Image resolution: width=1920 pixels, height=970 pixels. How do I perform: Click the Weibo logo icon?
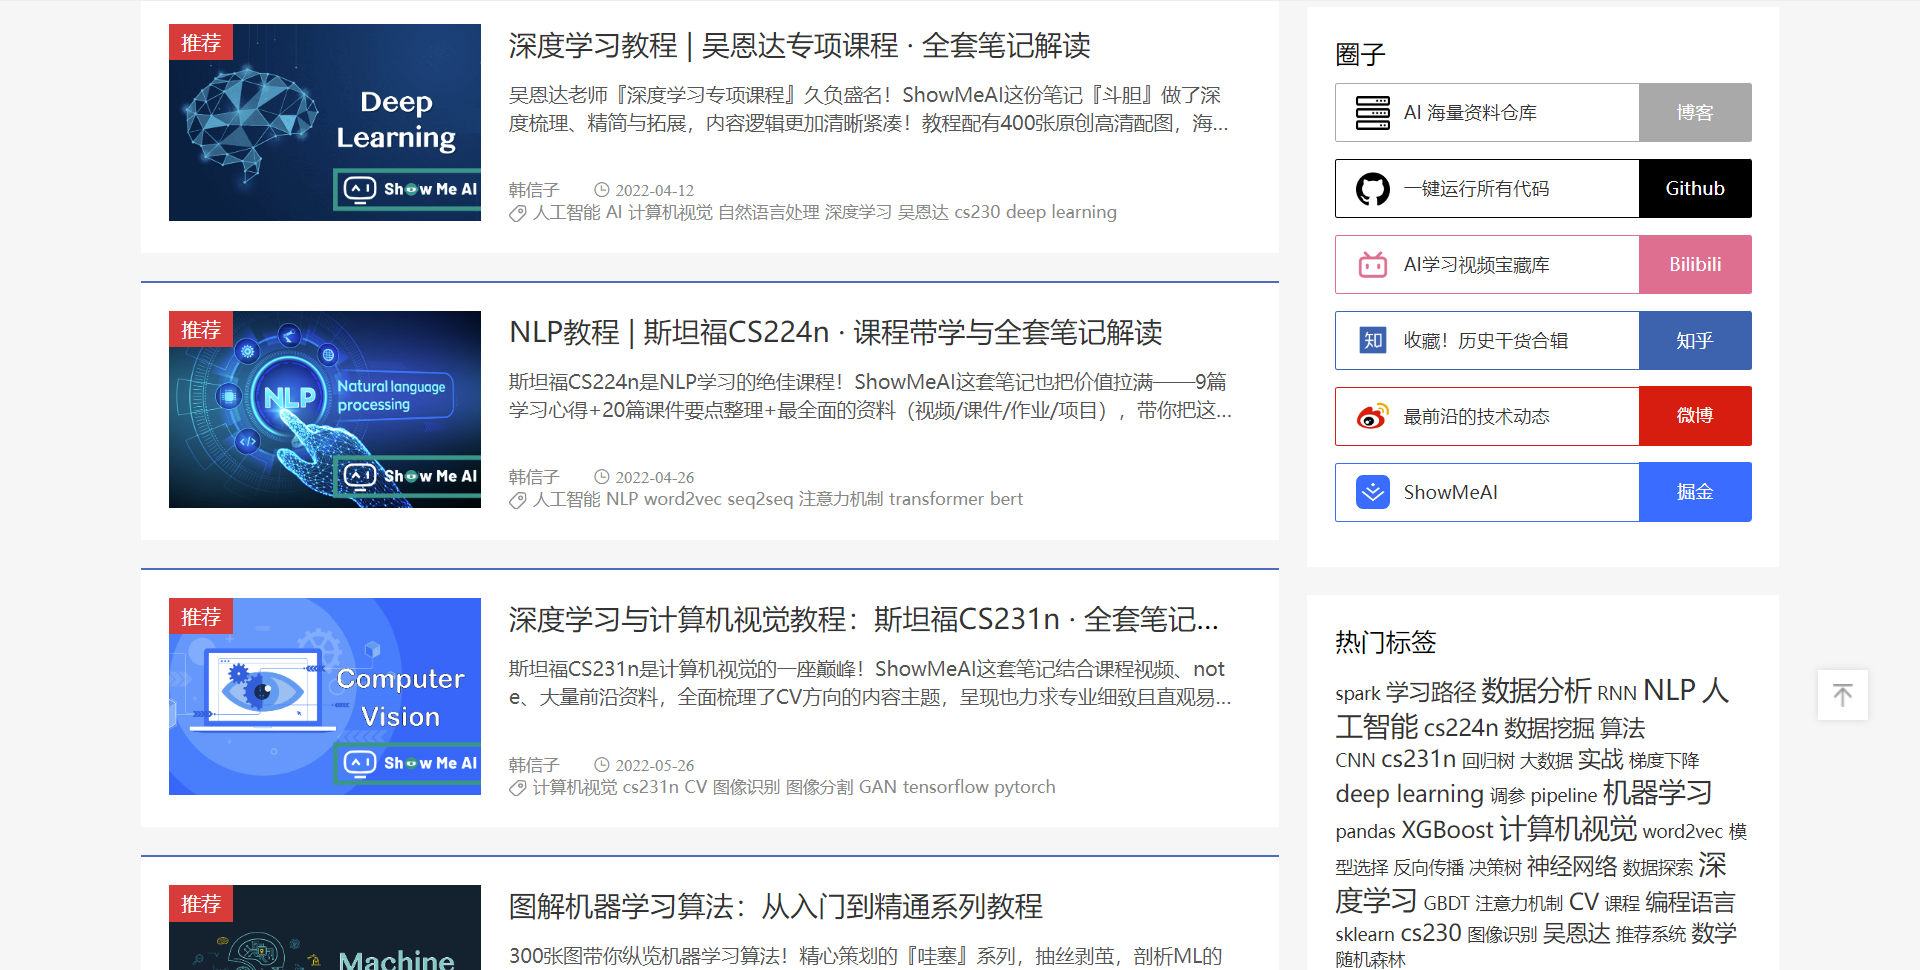click(1372, 417)
